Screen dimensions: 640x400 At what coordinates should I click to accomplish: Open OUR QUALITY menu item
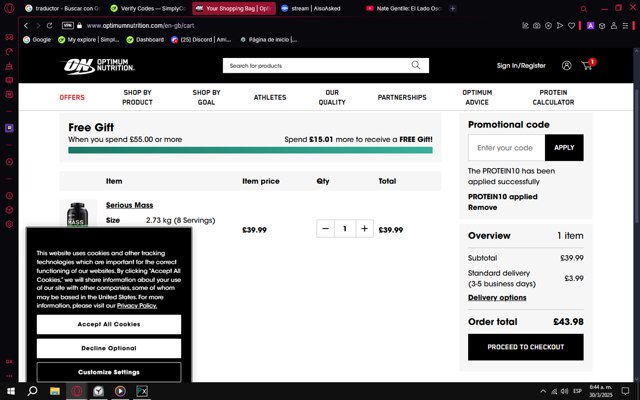pyautogui.click(x=332, y=97)
